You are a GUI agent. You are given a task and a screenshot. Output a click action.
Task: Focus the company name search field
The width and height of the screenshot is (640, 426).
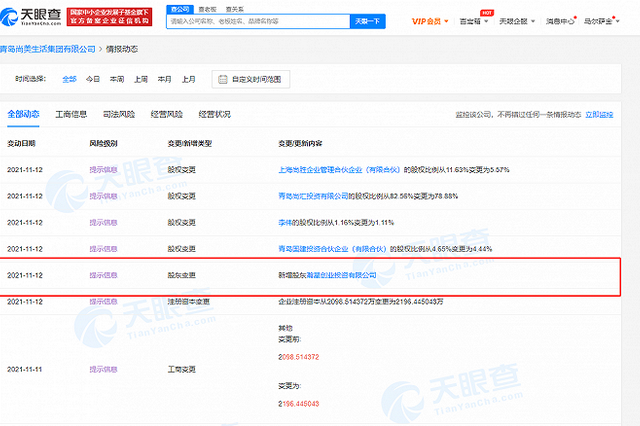(x=258, y=21)
